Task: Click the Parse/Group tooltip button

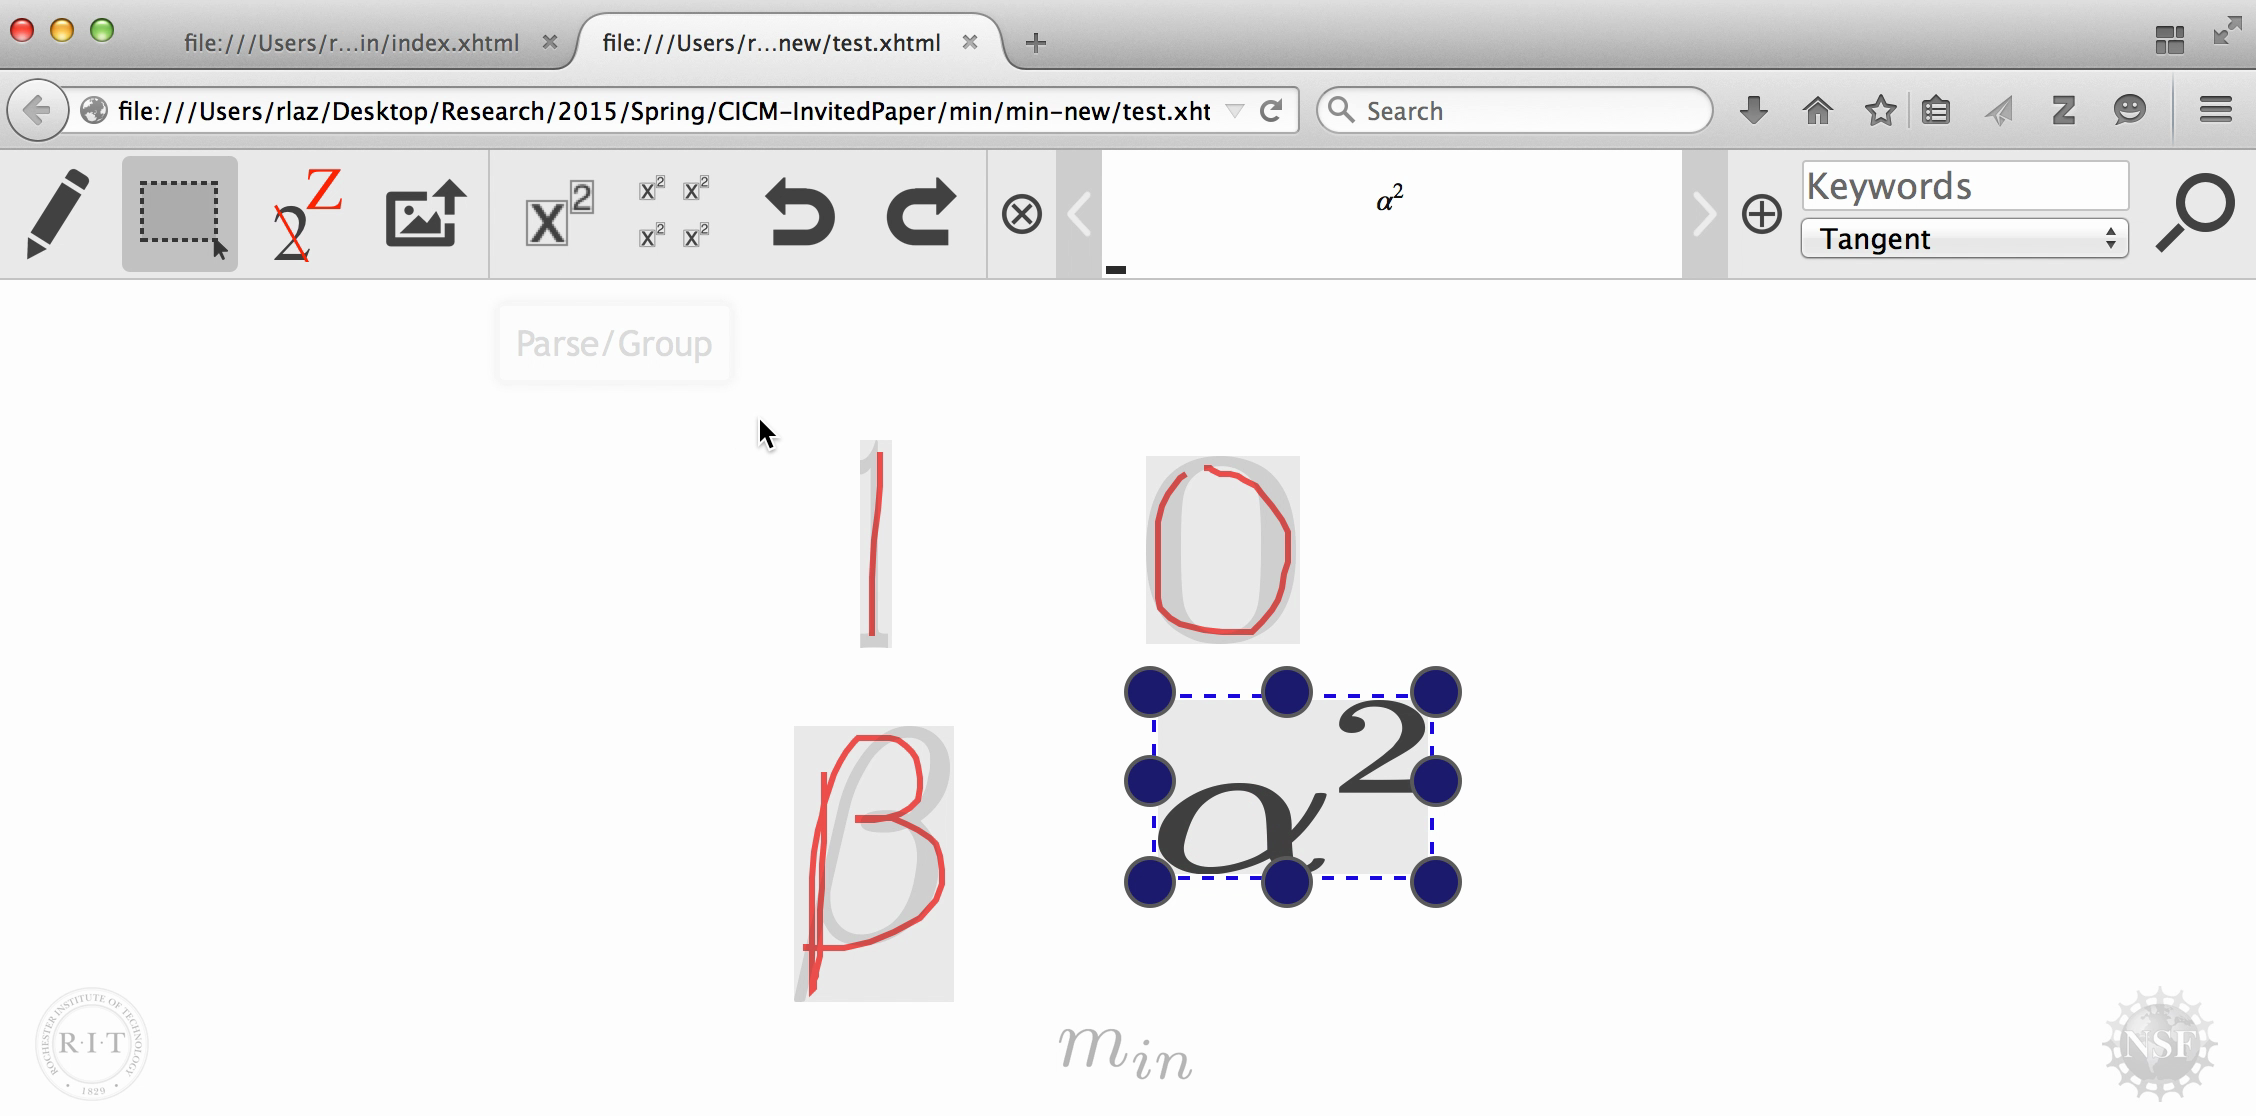Action: 614,343
